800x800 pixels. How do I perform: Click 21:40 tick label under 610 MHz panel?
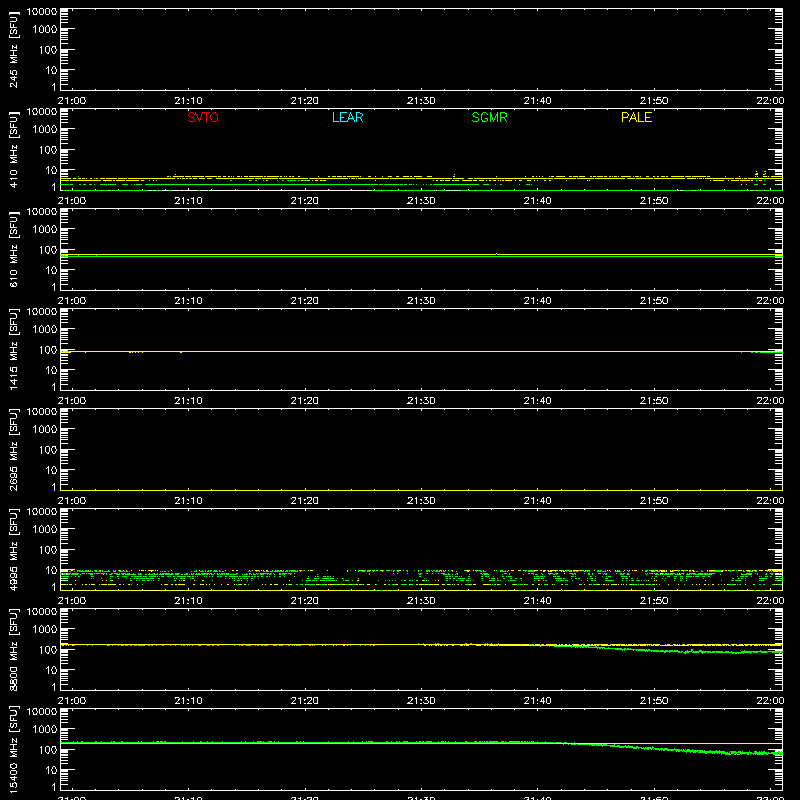coord(537,301)
